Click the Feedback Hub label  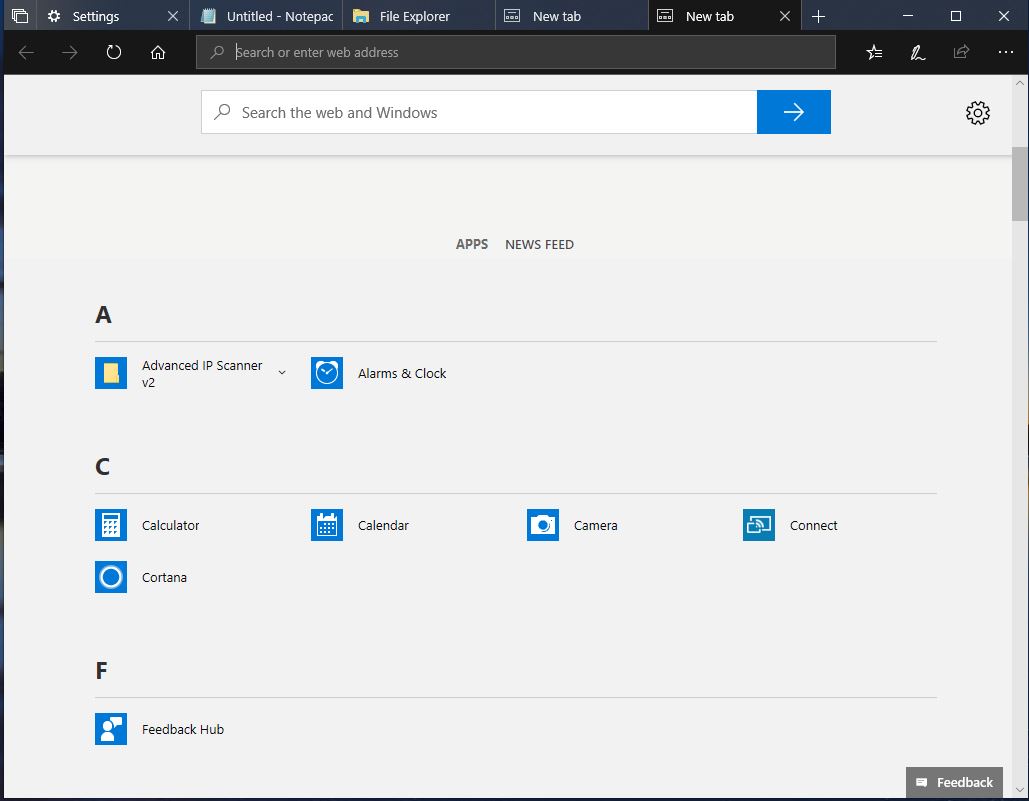point(182,729)
